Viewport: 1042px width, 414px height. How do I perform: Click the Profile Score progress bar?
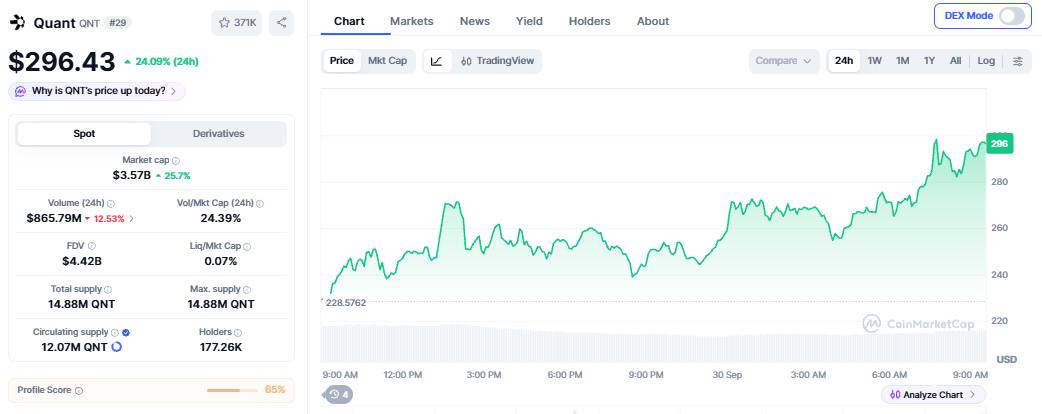[232, 390]
